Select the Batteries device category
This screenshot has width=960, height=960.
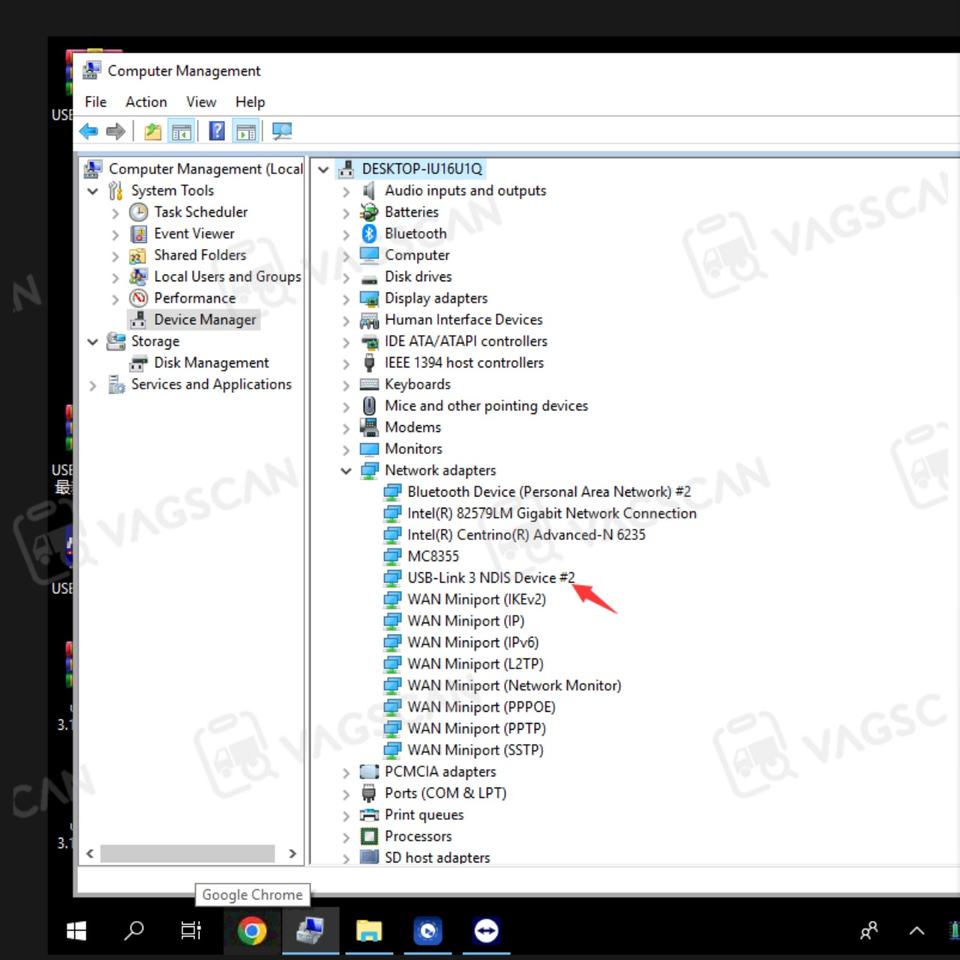tap(411, 212)
